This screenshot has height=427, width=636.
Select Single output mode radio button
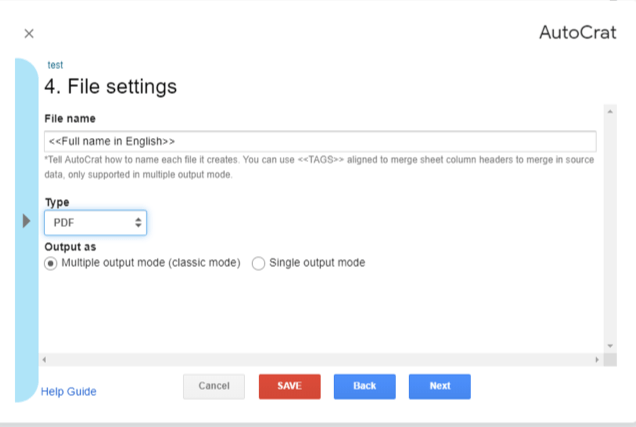[259, 263]
